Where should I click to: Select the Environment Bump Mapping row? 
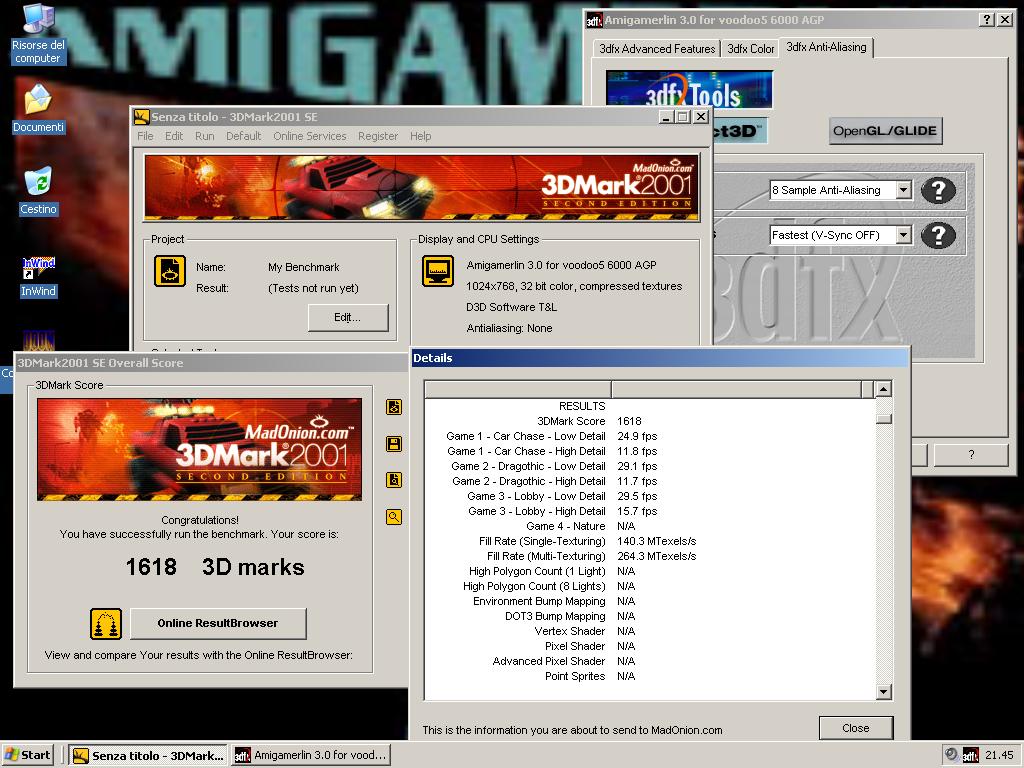[x=650, y=601]
